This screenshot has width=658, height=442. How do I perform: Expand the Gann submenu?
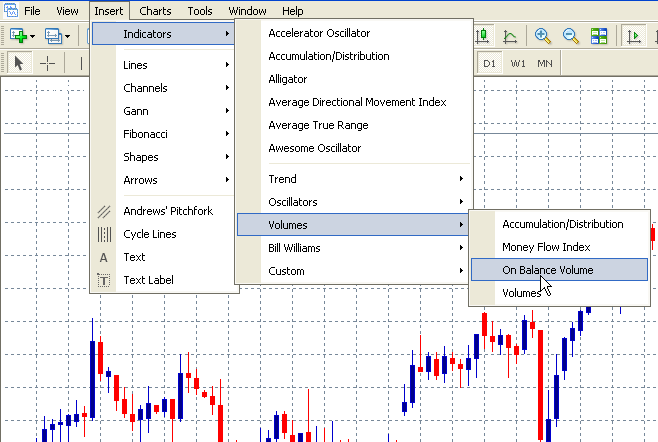pyautogui.click(x=163, y=111)
